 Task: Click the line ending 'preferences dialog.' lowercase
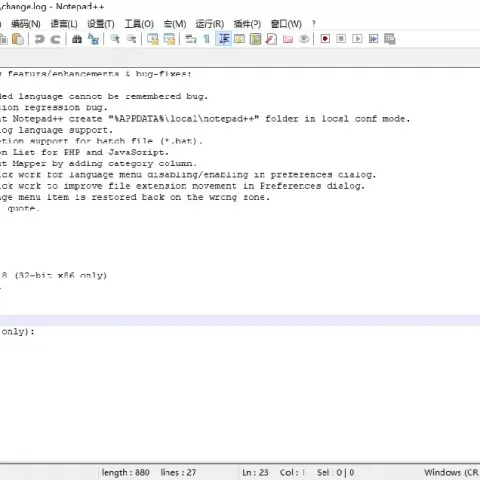[188, 175]
